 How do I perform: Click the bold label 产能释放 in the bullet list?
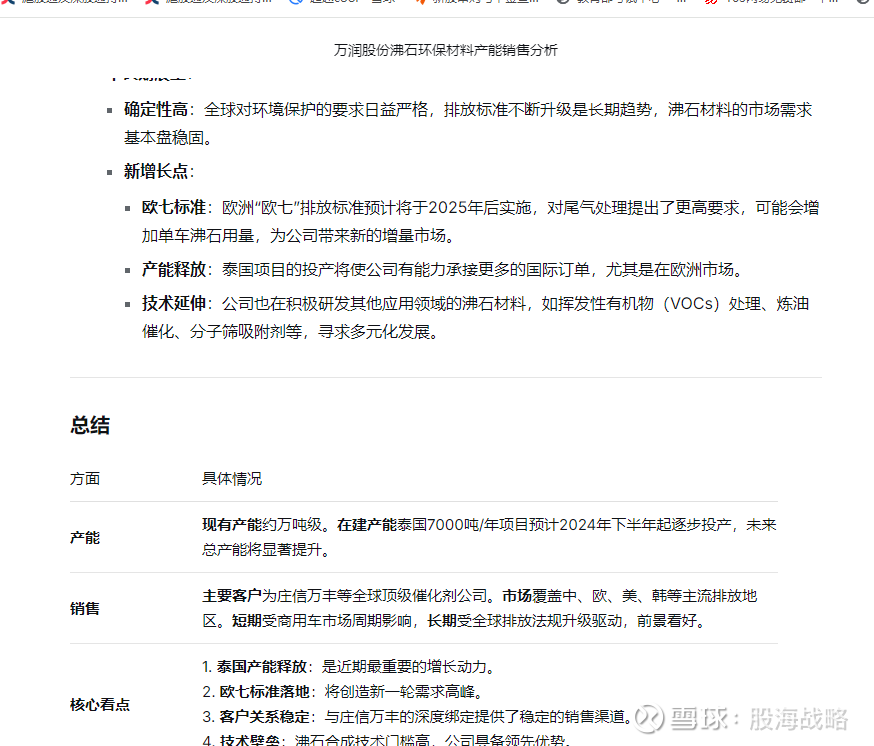pos(174,269)
